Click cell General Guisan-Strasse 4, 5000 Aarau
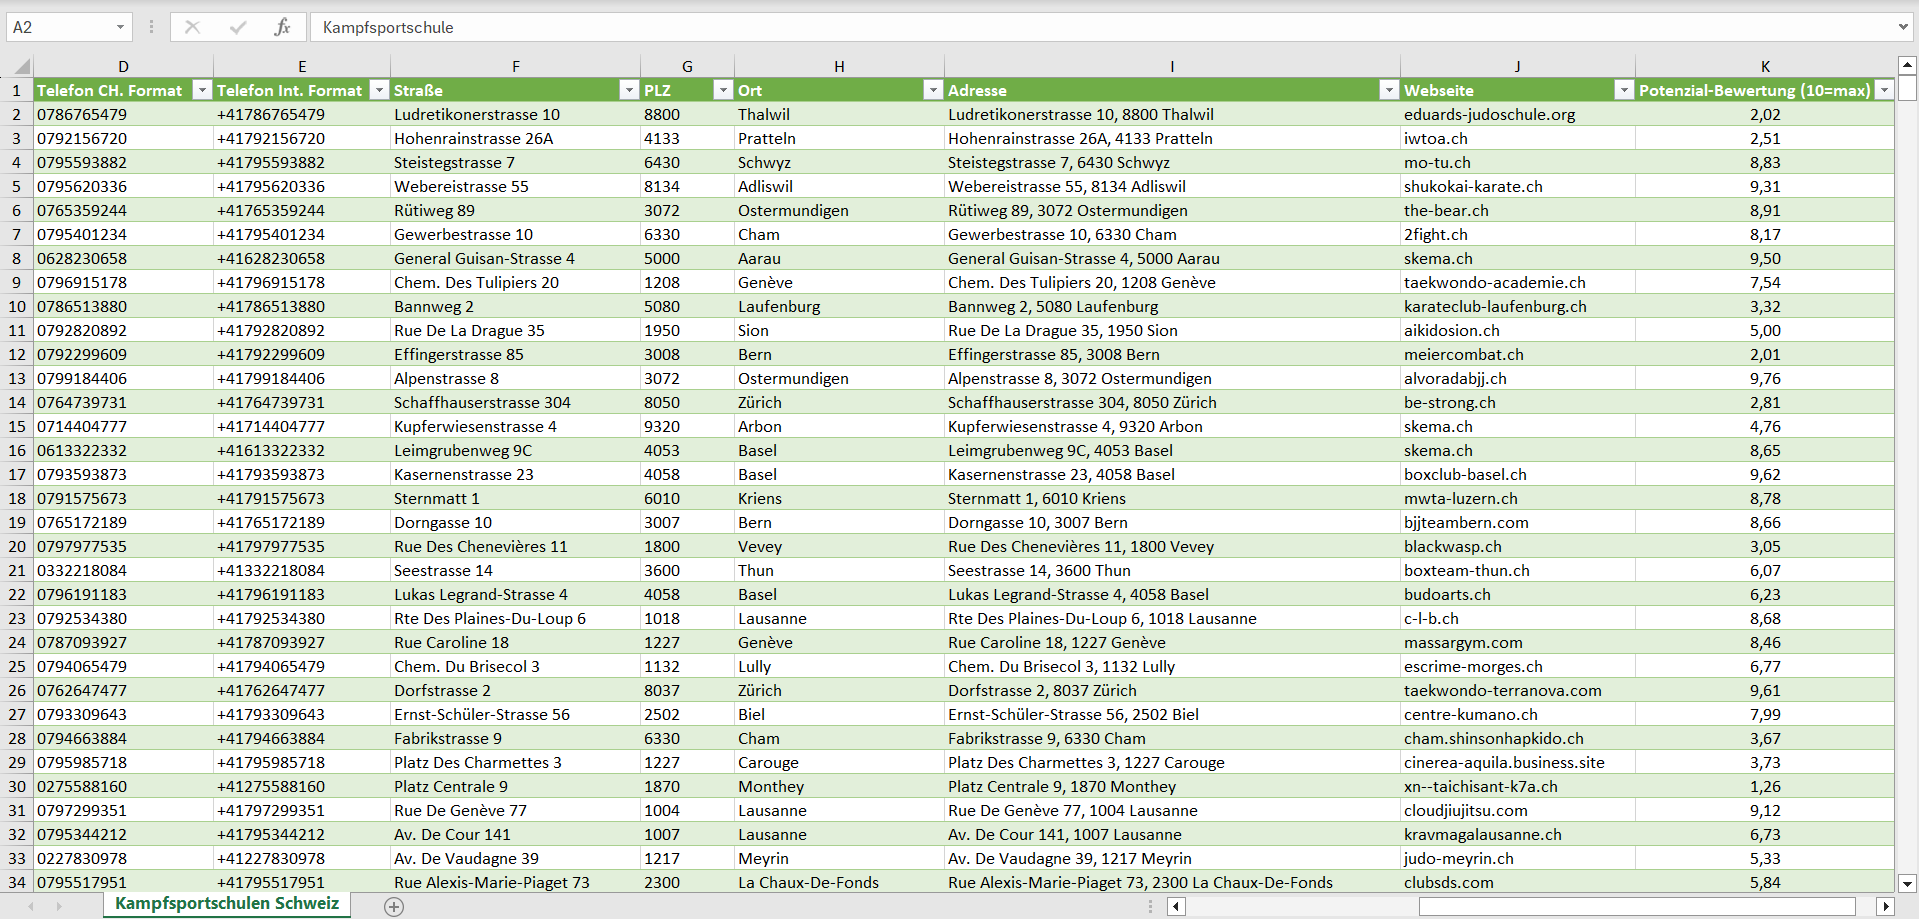Viewport: 1919px width, 919px height. [1172, 258]
